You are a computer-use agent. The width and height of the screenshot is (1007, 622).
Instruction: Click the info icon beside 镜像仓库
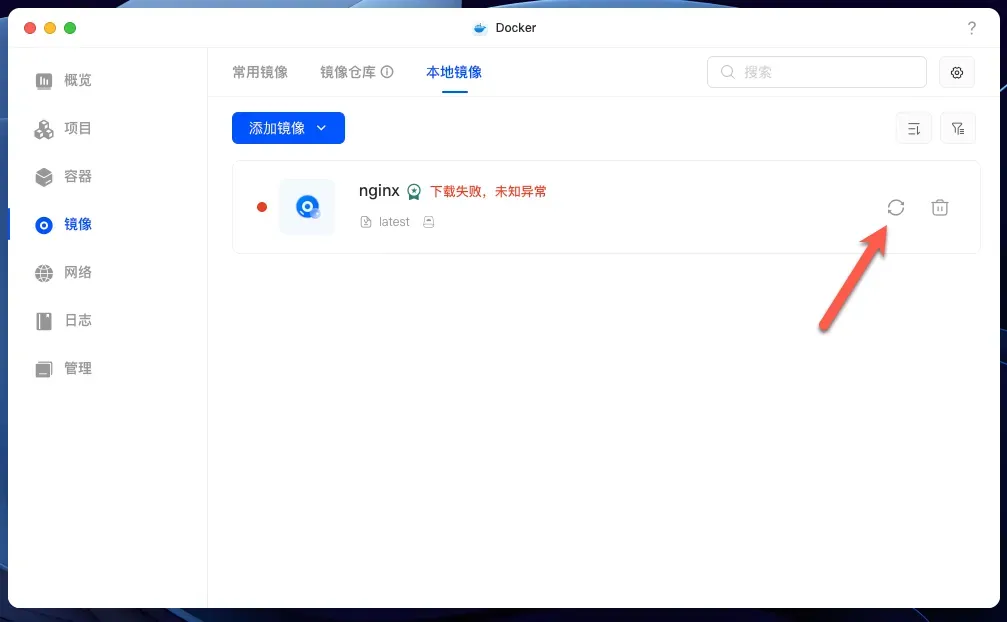click(387, 72)
